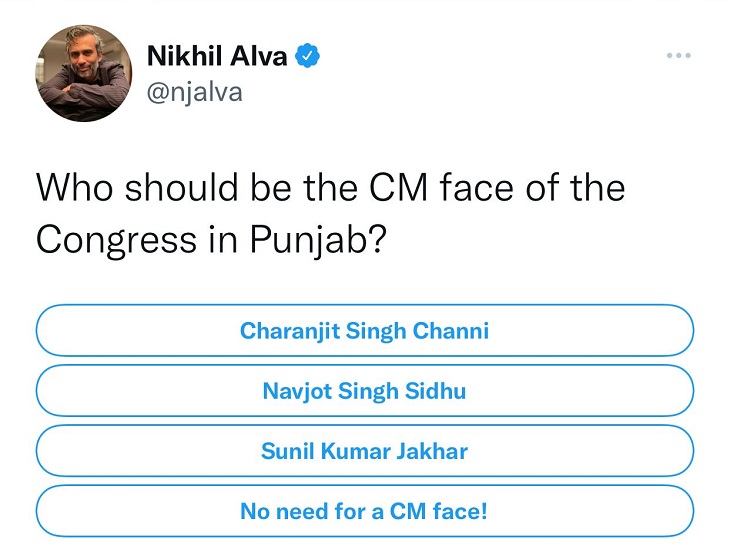Click the "Congress in Punjab?" text line
This screenshot has width=730, height=548.
(x=211, y=241)
